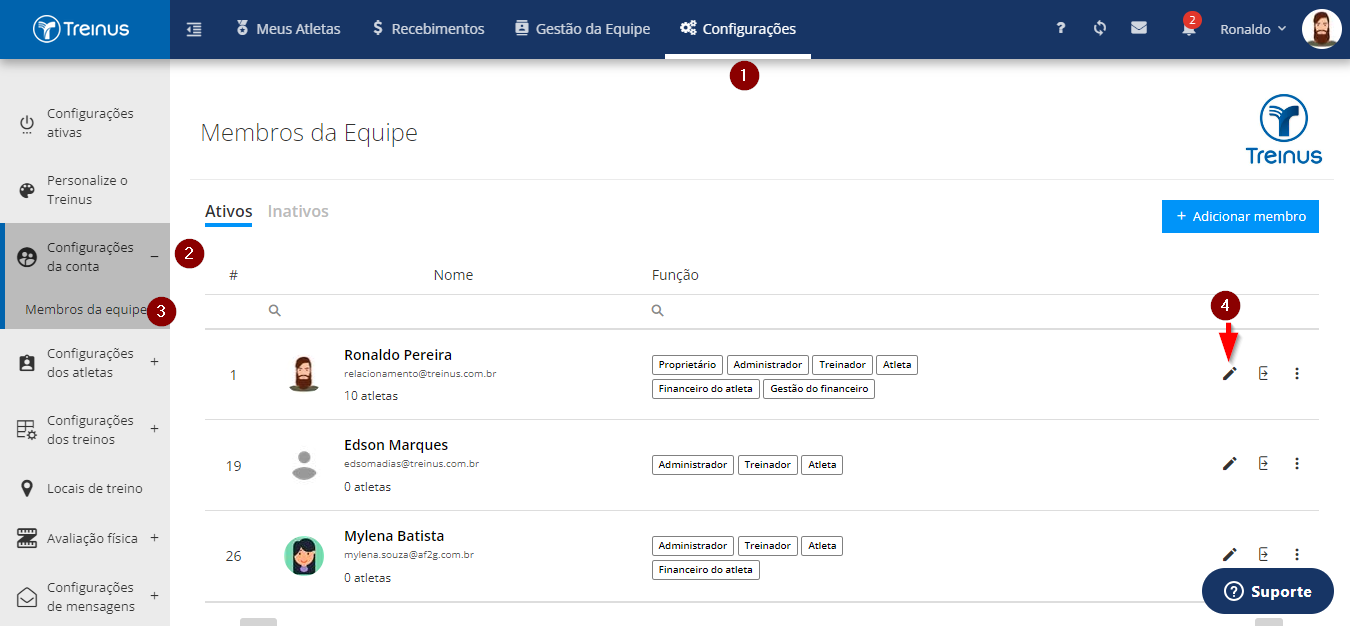
Task: Click the Nome search field
Action: 453,311
